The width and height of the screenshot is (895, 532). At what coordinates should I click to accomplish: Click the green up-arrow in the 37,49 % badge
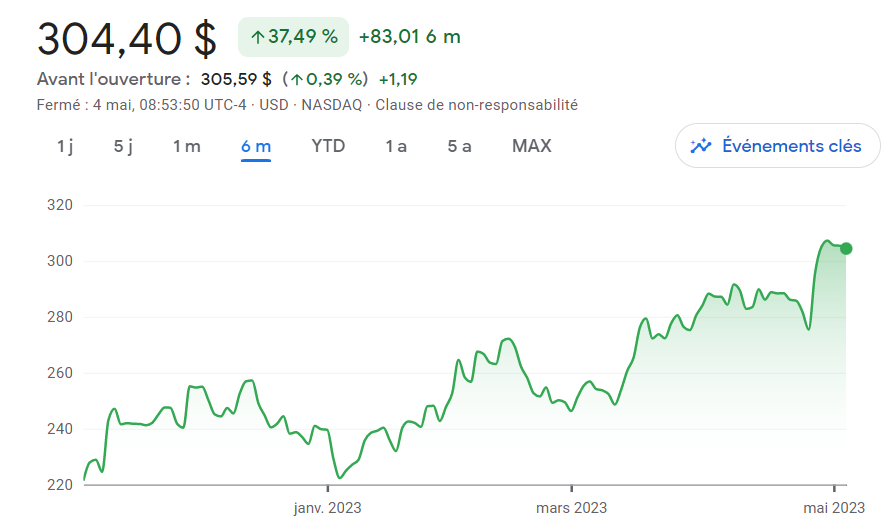coord(258,38)
